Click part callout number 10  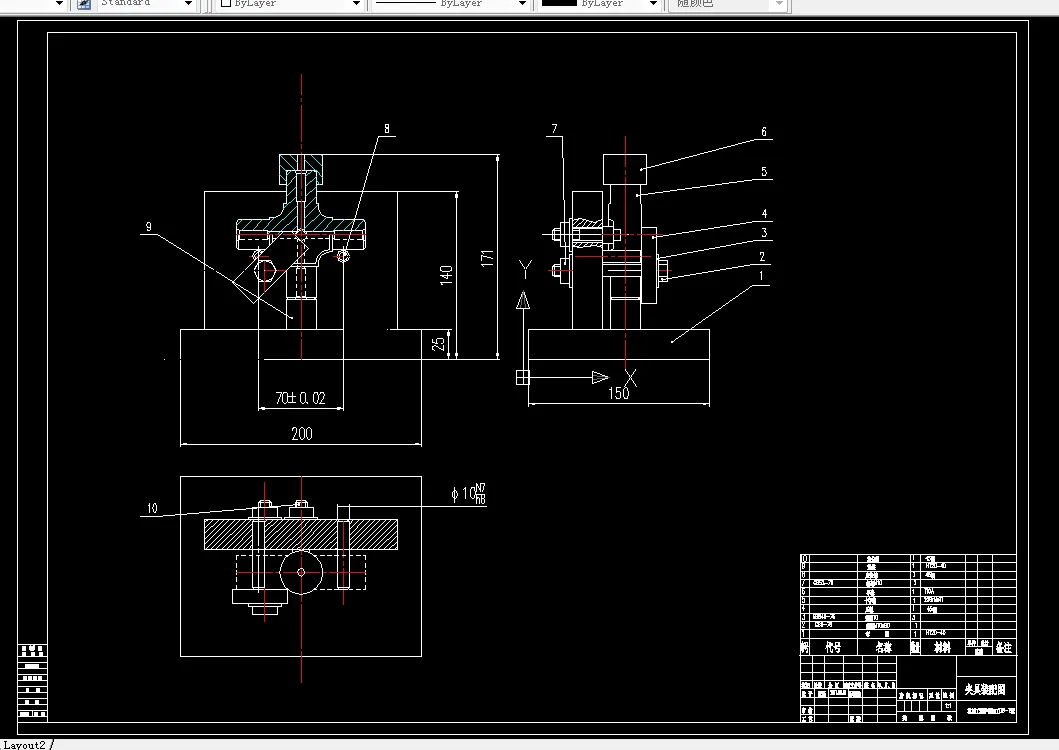tap(152, 508)
